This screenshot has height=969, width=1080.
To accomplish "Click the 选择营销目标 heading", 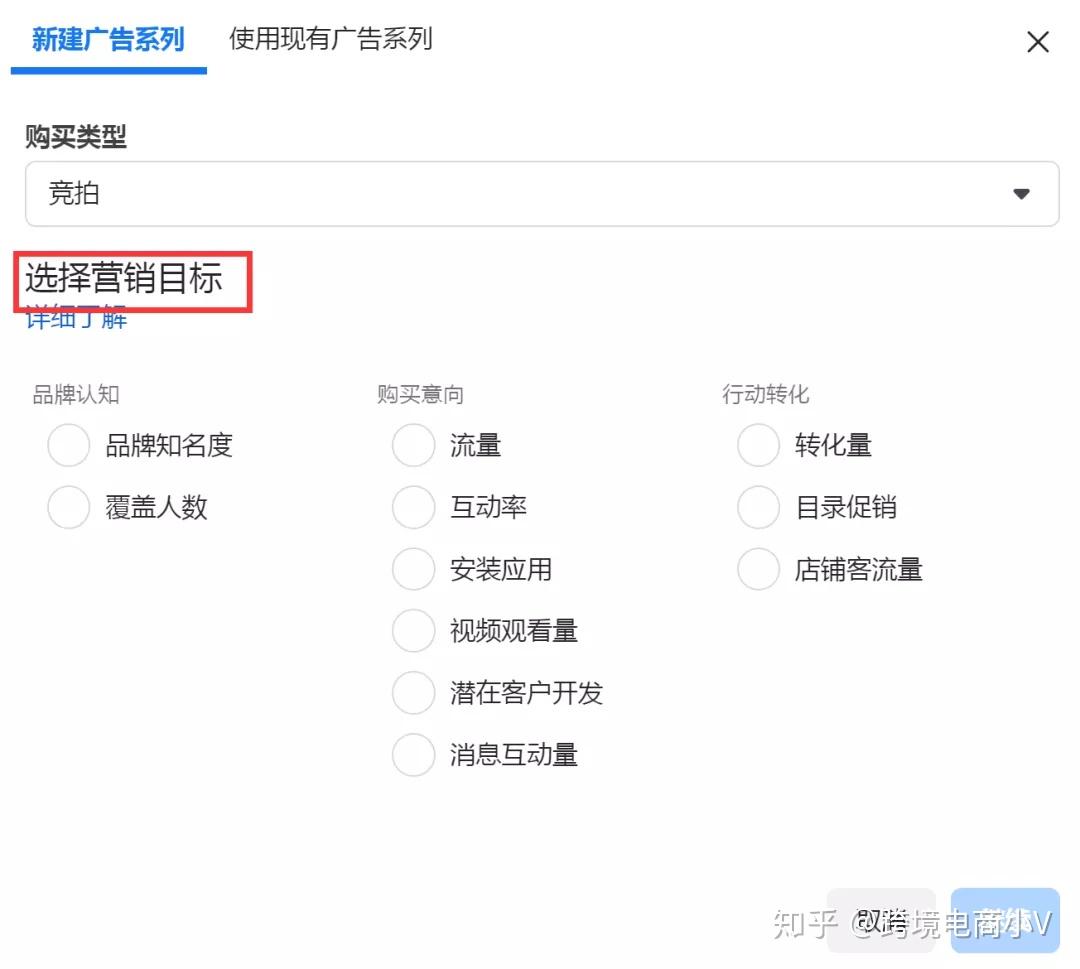I will (x=124, y=279).
